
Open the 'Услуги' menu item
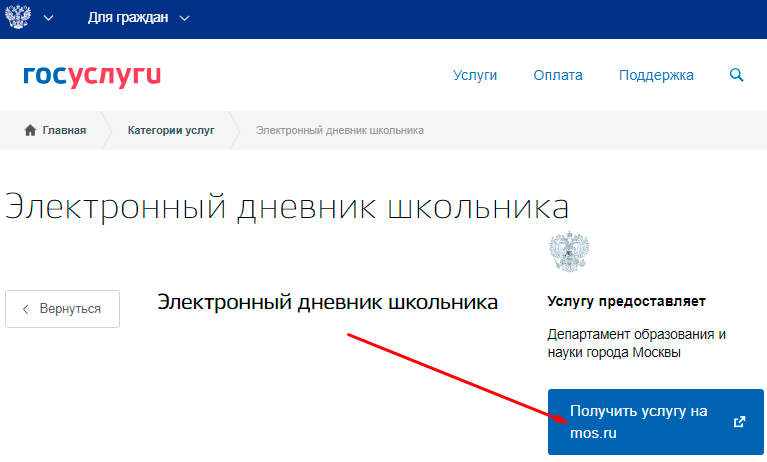click(474, 75)
